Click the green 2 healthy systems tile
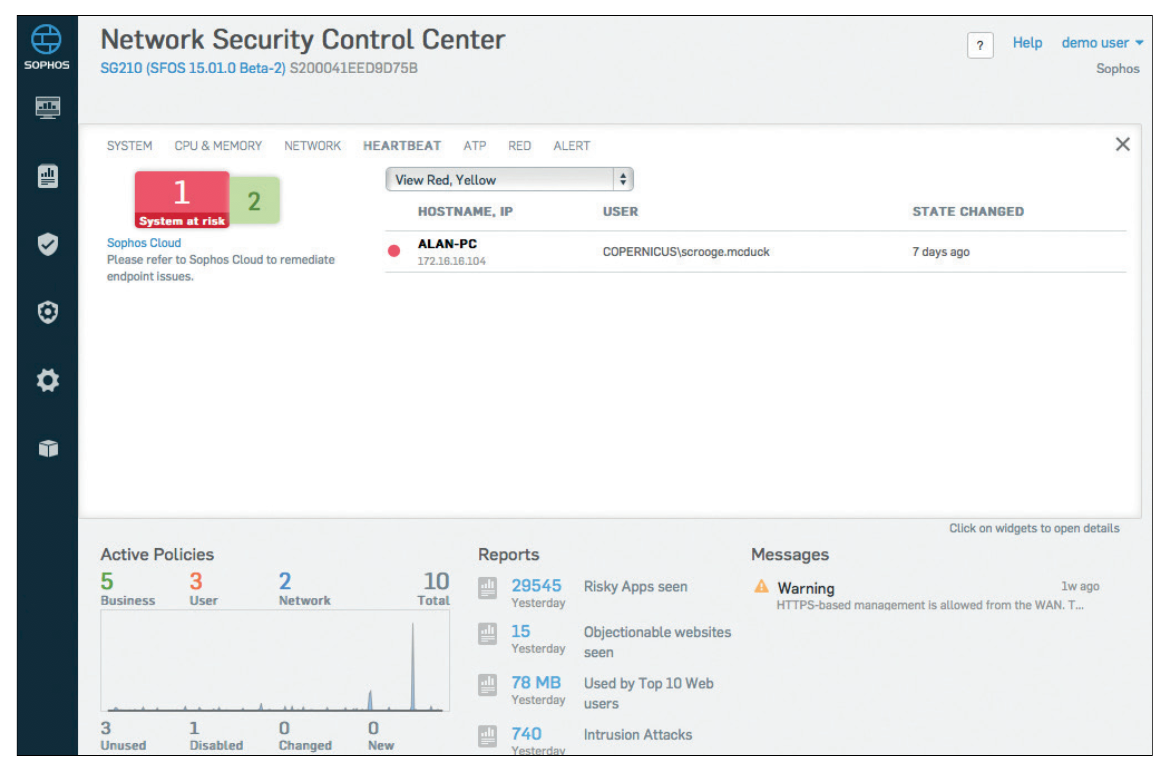Viewport: 1168px width, 768px height. (255, 200)
